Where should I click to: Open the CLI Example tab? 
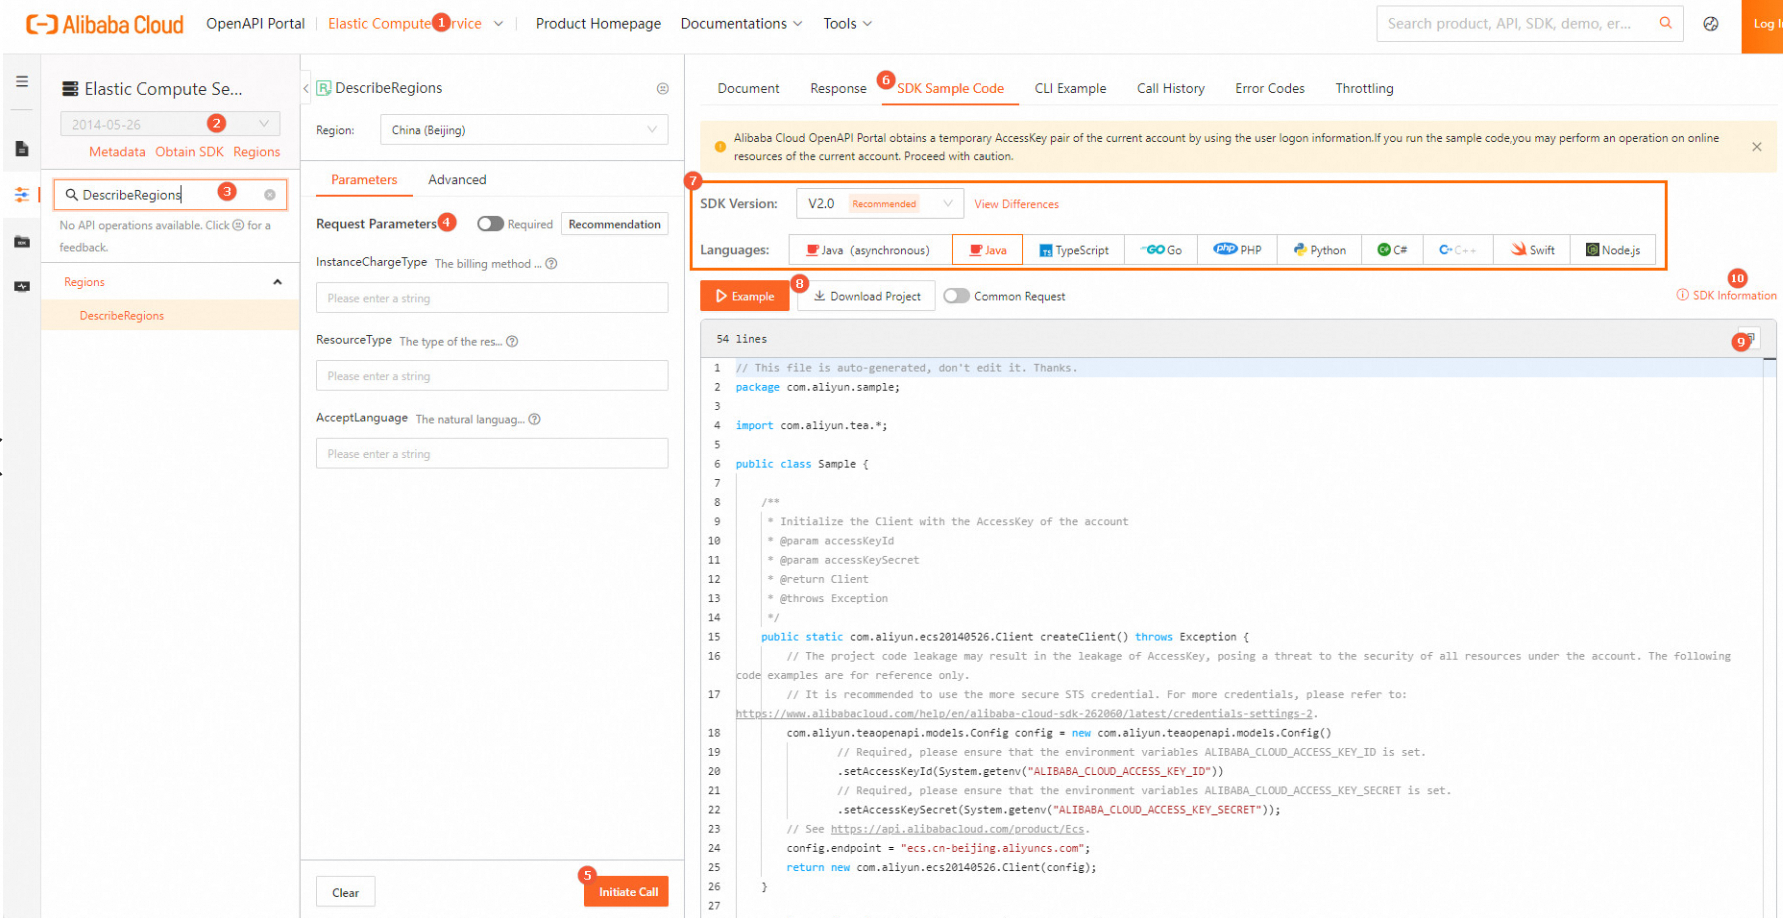1070,88
